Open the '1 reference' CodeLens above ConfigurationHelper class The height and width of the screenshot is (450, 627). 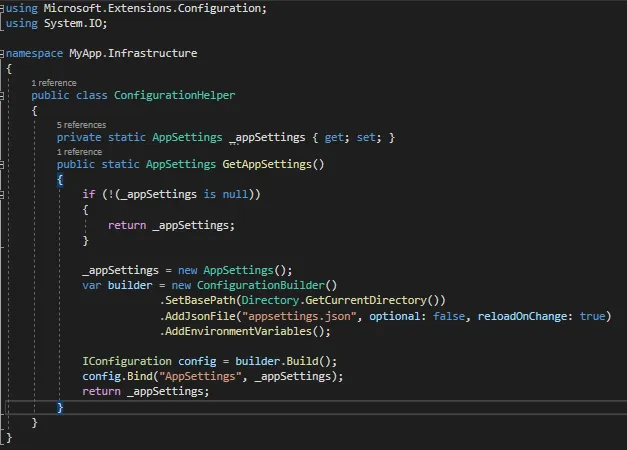54,83
